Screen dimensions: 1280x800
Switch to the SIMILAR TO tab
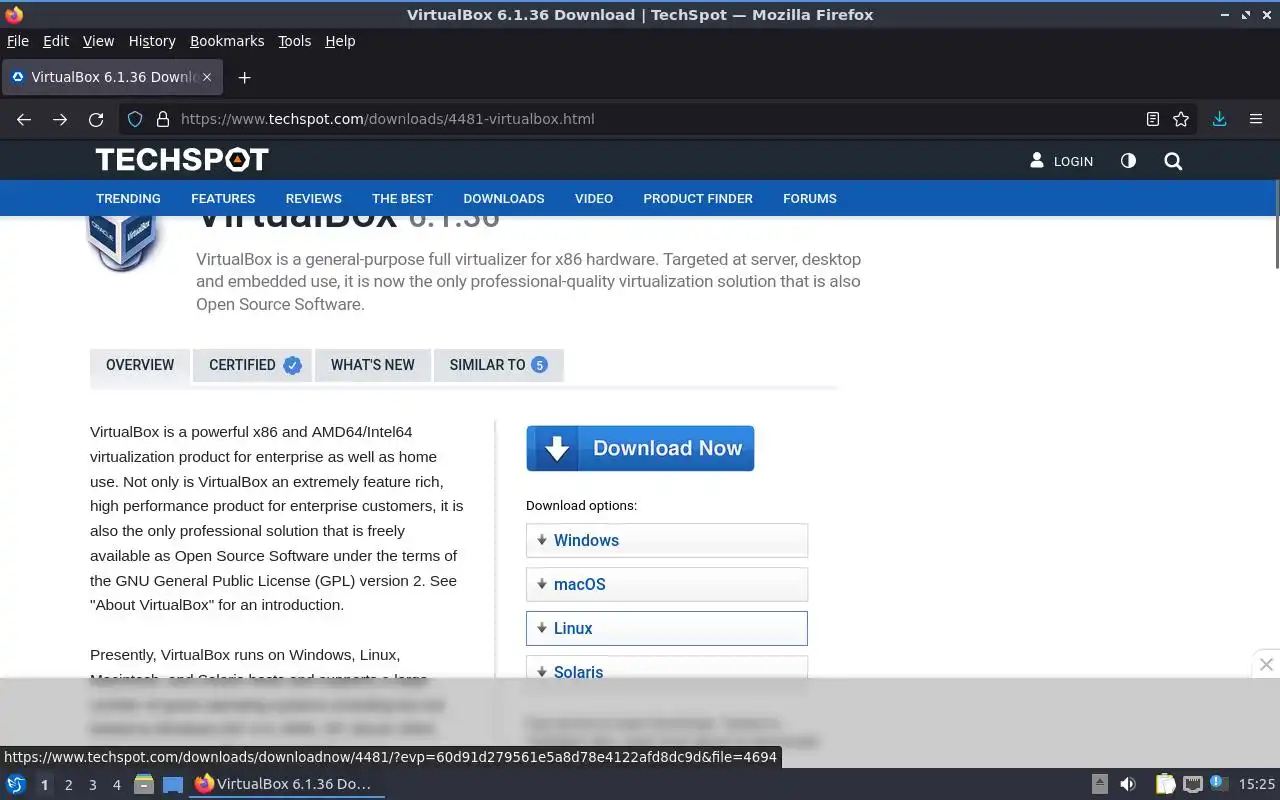[498, 365]
